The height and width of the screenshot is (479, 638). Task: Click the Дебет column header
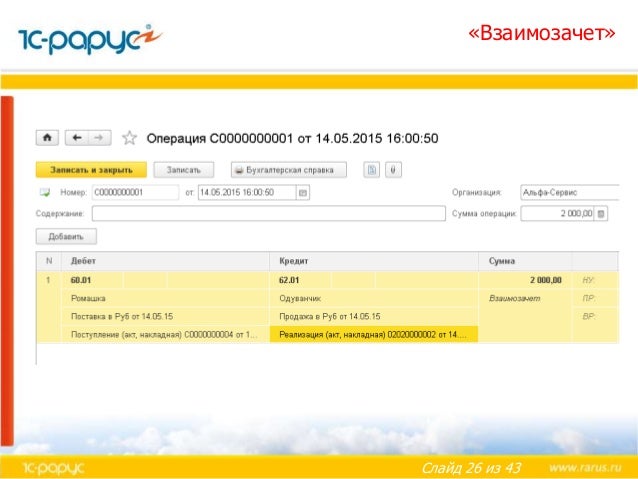(165, 261)
